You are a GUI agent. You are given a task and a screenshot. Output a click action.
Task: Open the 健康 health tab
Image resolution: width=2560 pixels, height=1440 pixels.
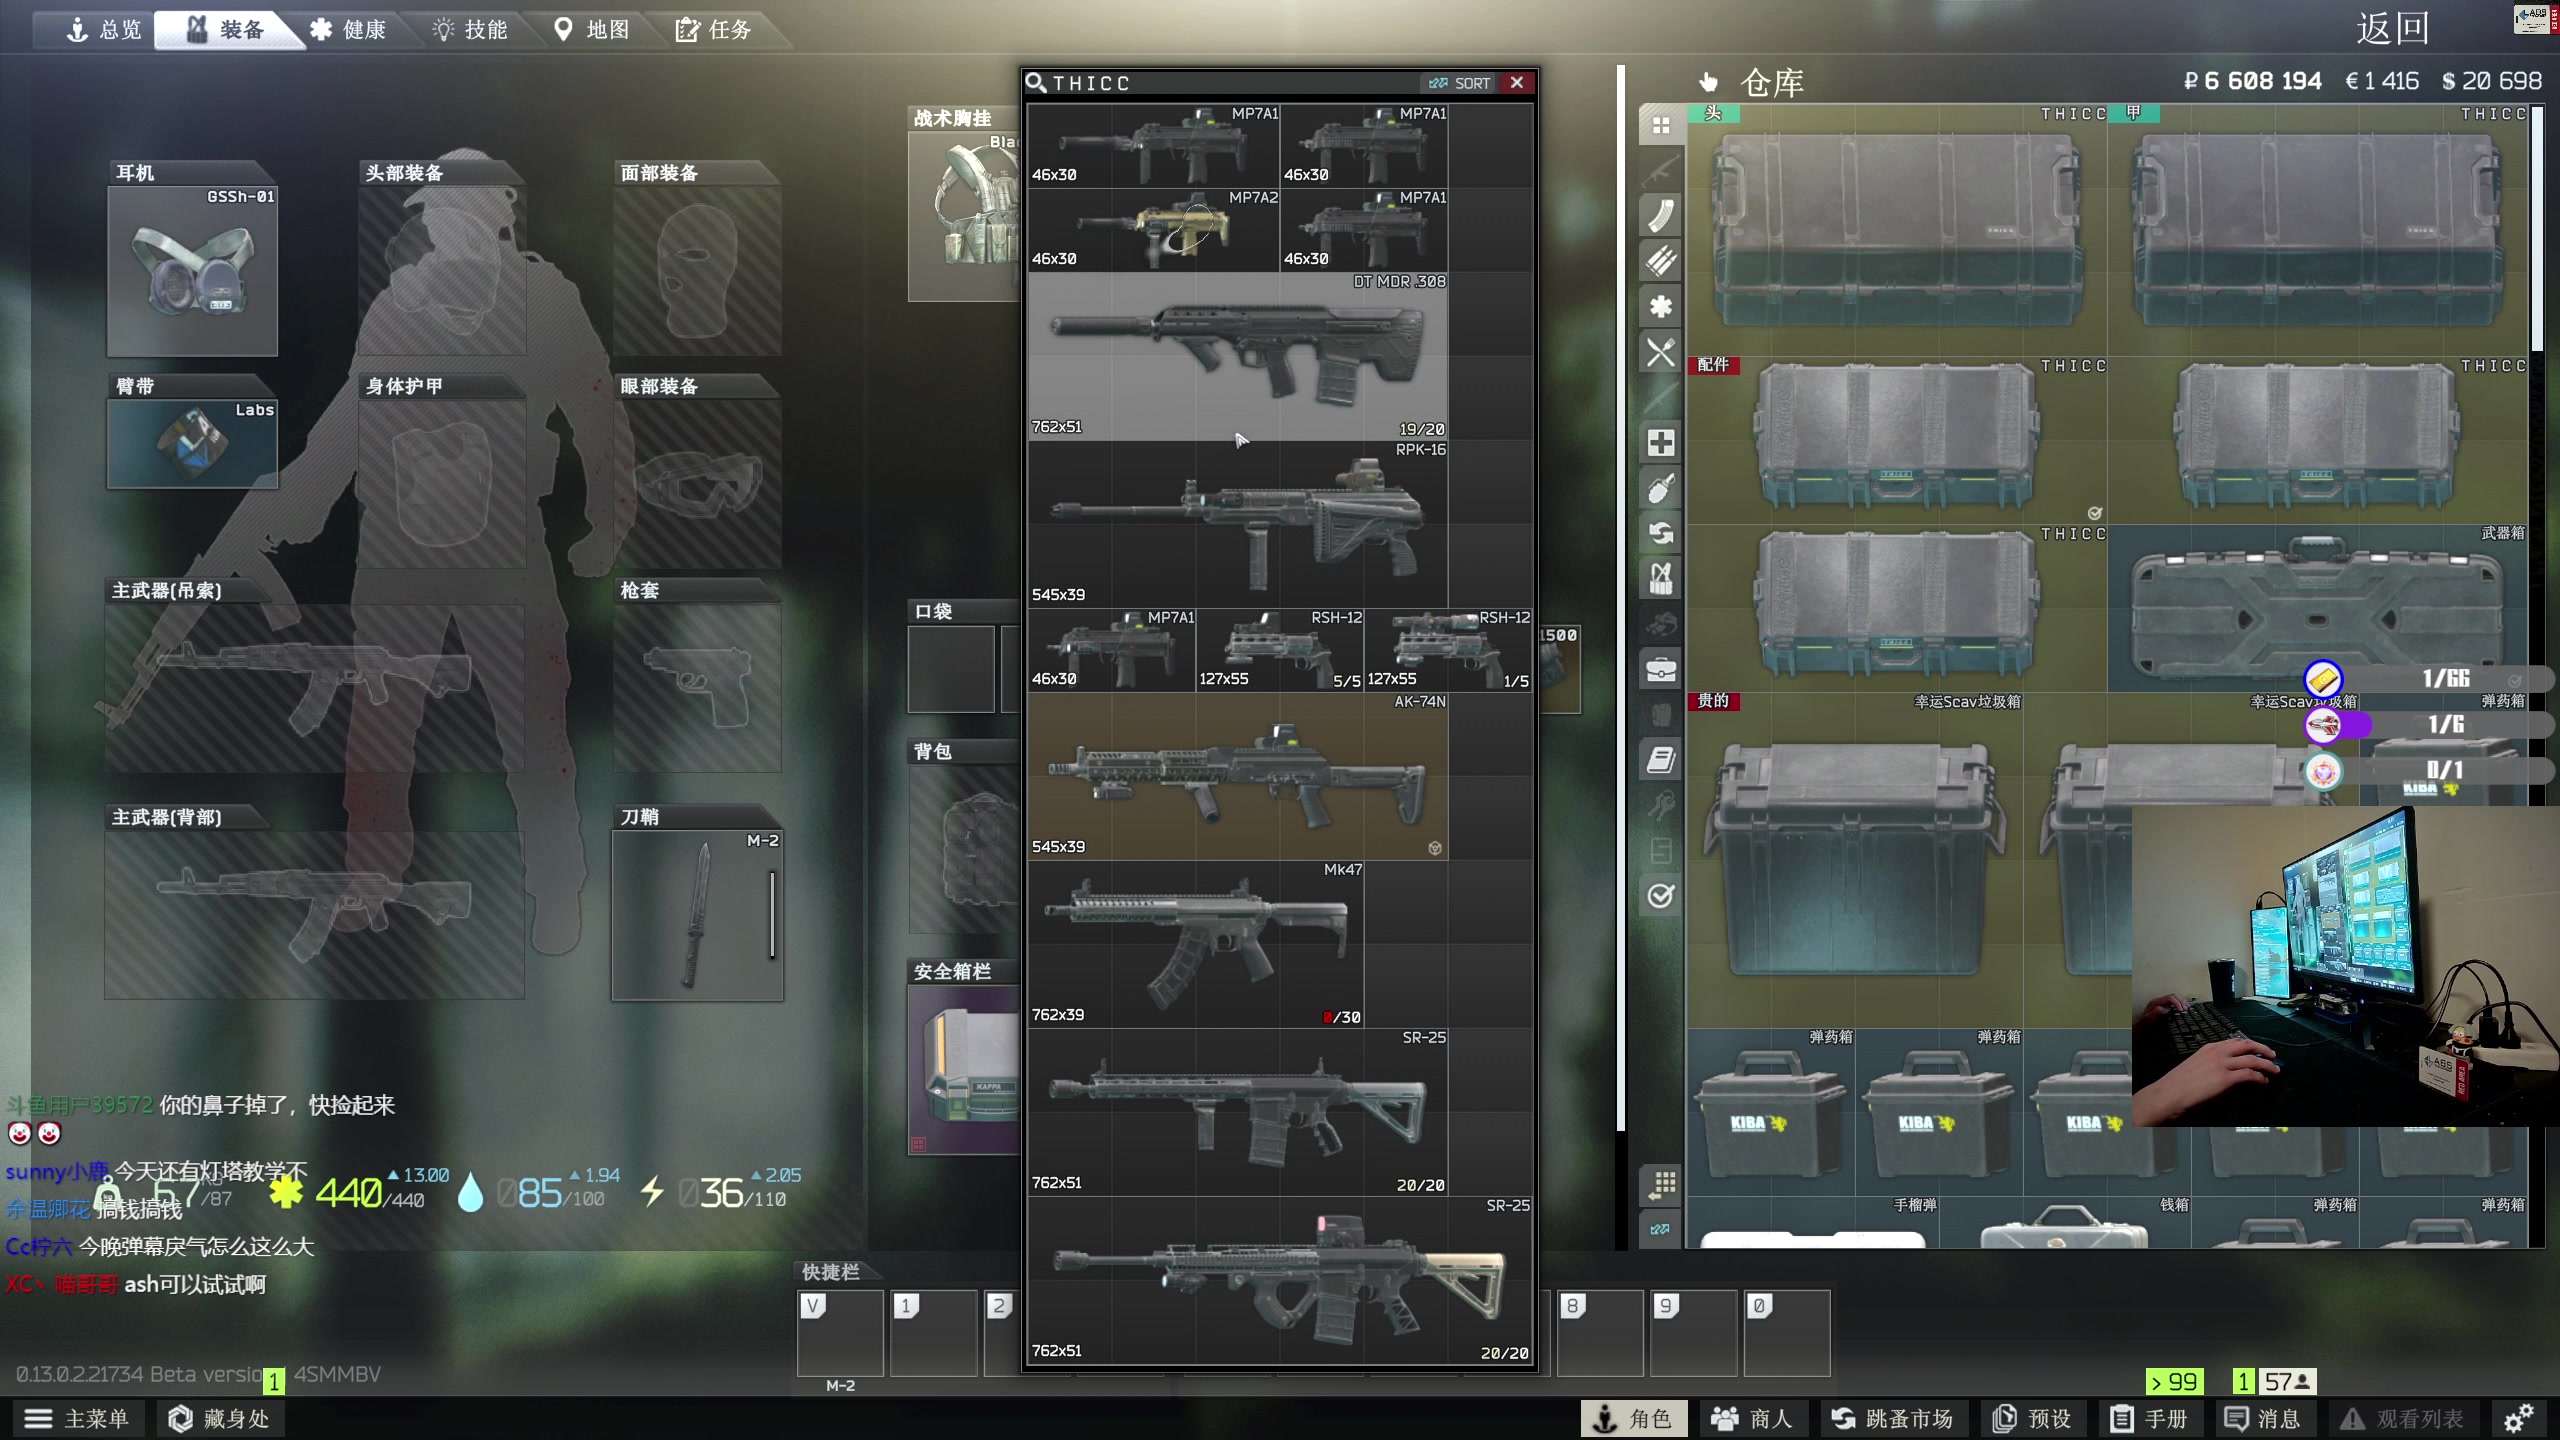[347, 30]
